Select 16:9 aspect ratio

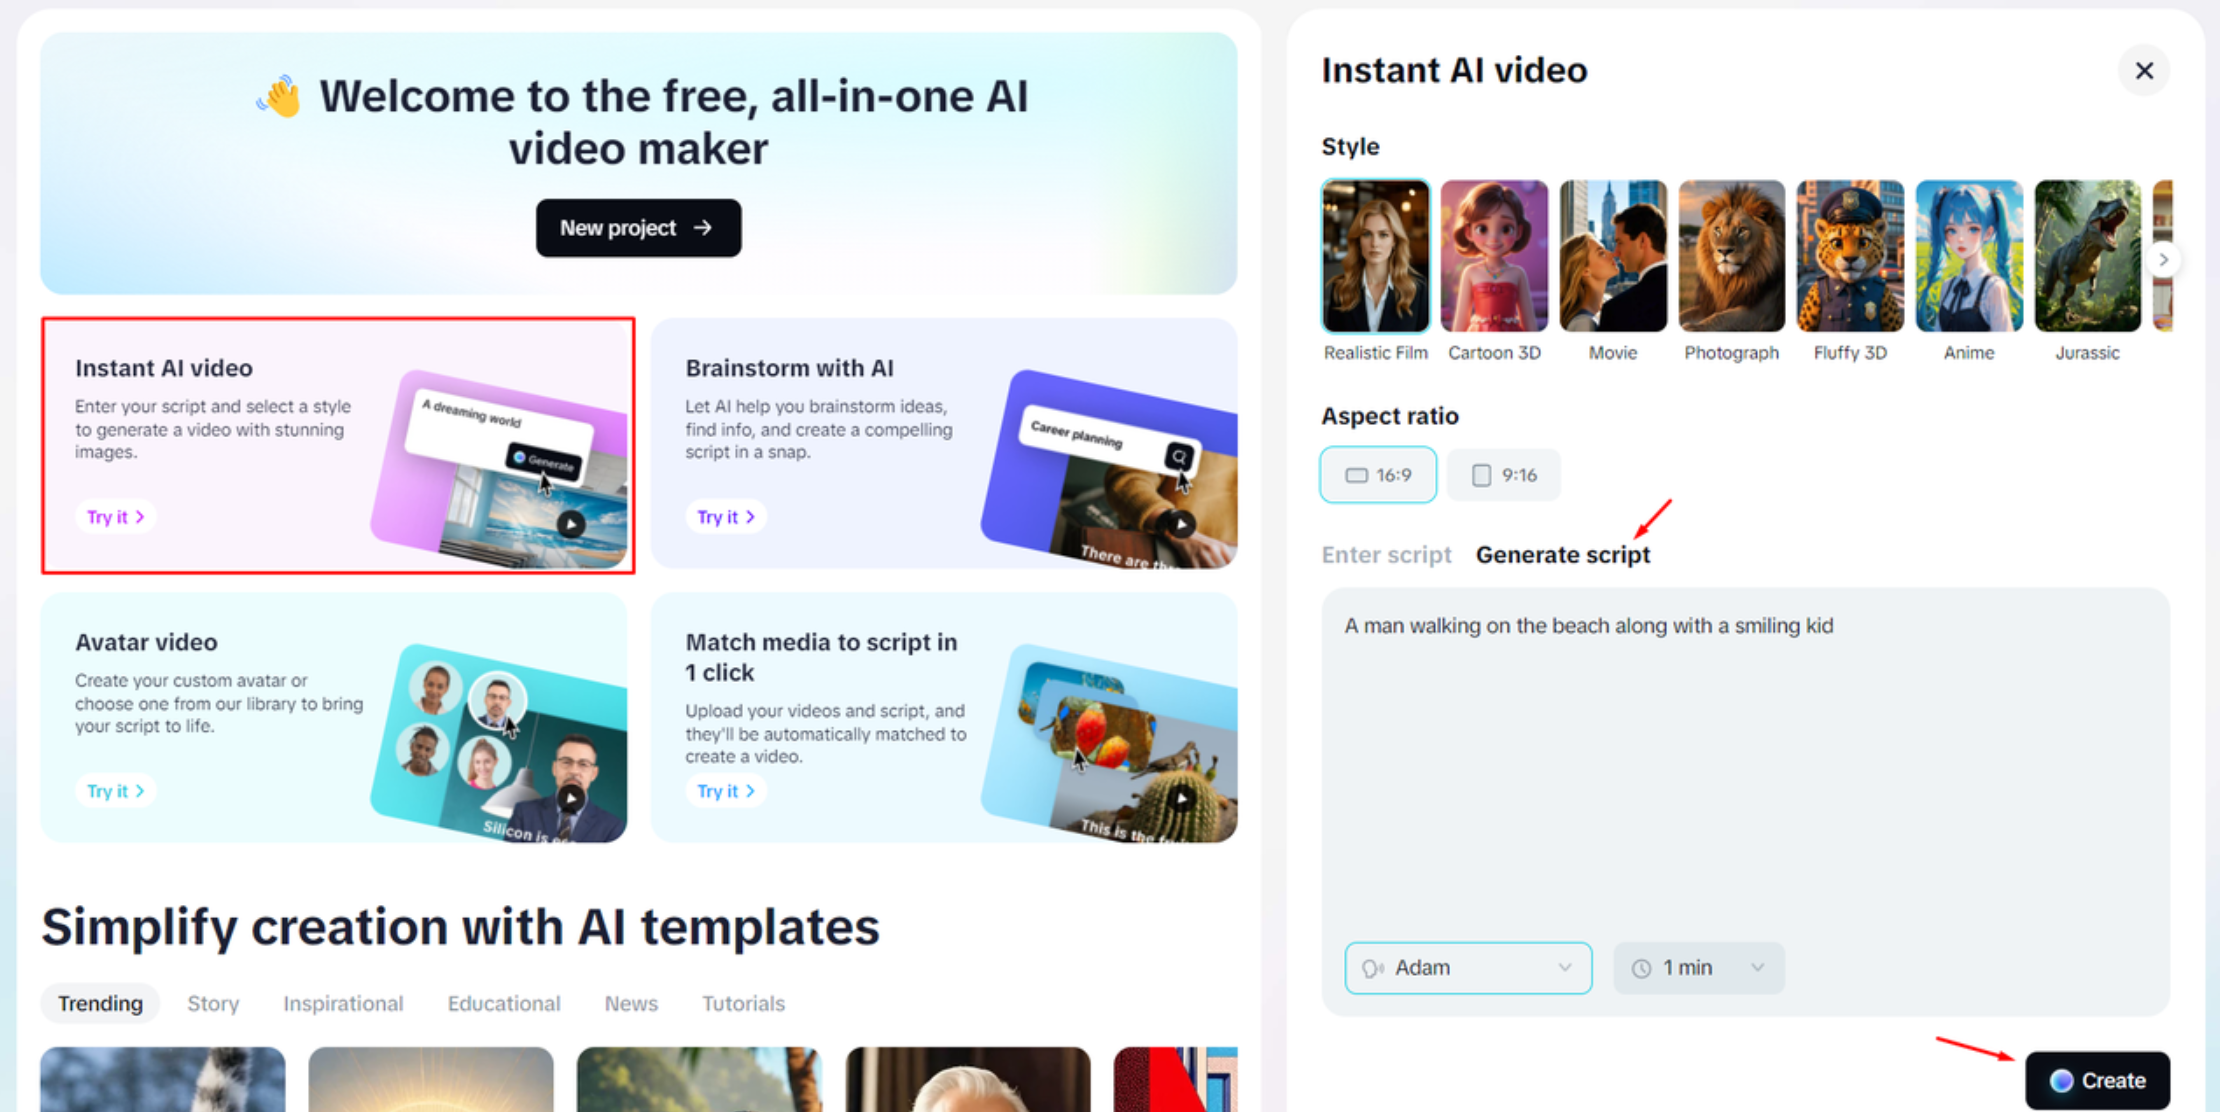coord(1378,475)
